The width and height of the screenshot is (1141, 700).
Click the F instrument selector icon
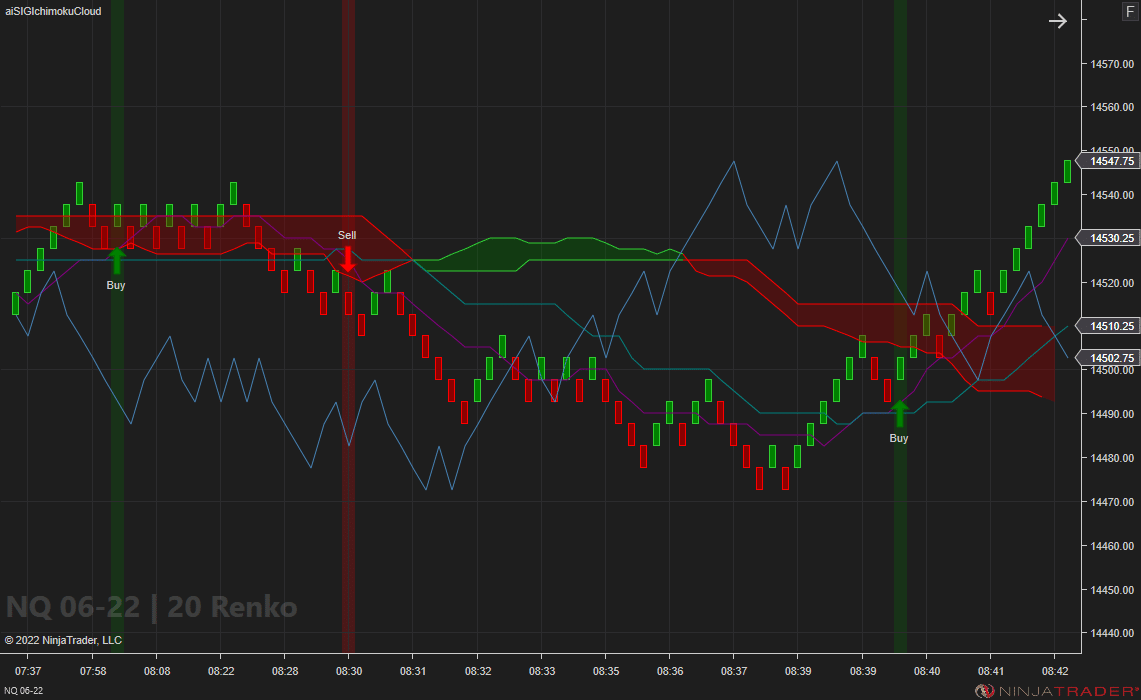pyautogui.click(x=1131, y=11)
